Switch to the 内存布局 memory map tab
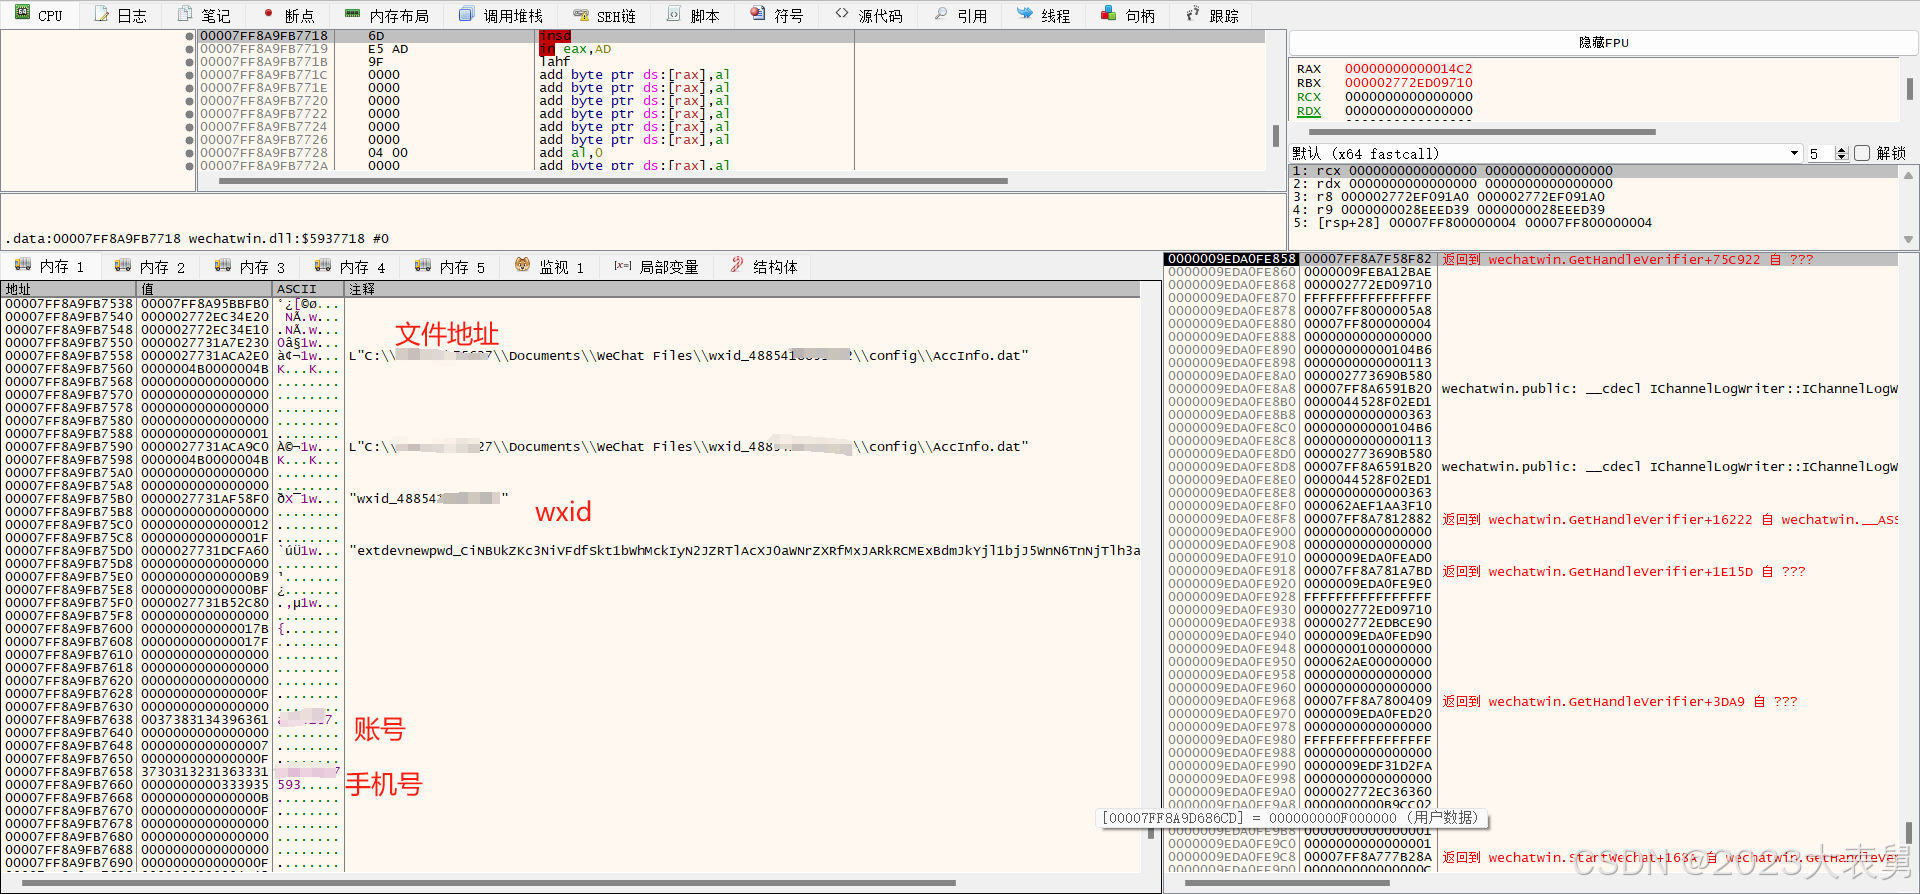Screen dimensions: 1920x894 pyautogui.click(x=386, y=16)
